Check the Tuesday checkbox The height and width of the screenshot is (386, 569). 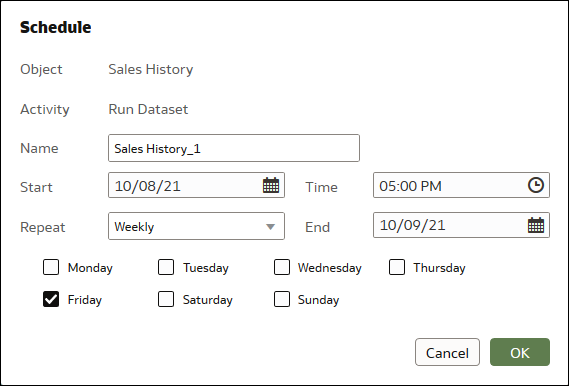[166, 267]
